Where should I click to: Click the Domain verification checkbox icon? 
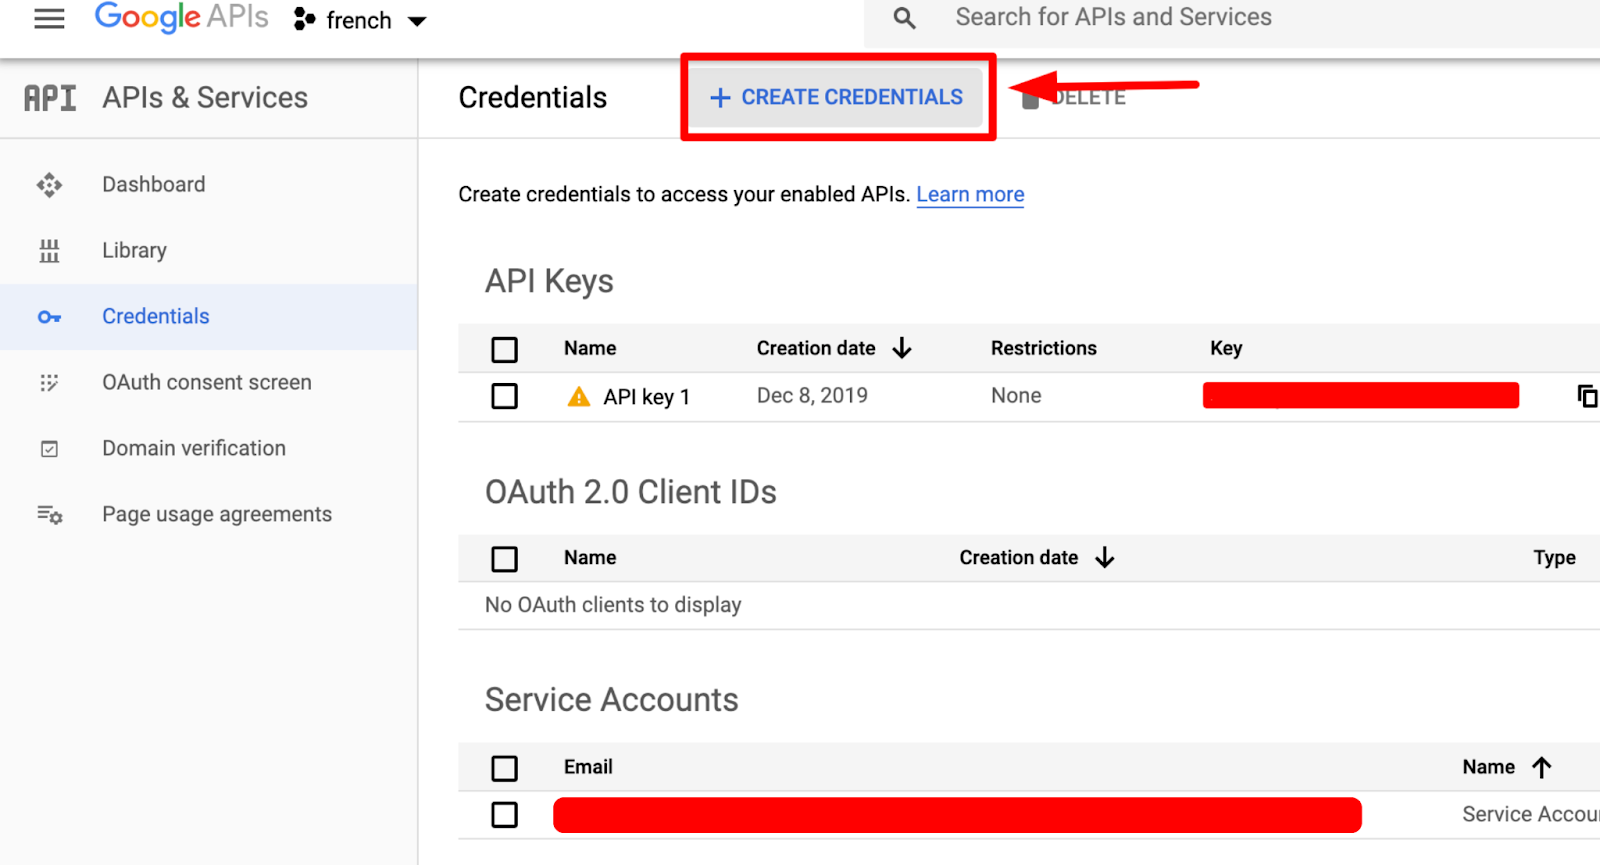[x=49, y=449]
